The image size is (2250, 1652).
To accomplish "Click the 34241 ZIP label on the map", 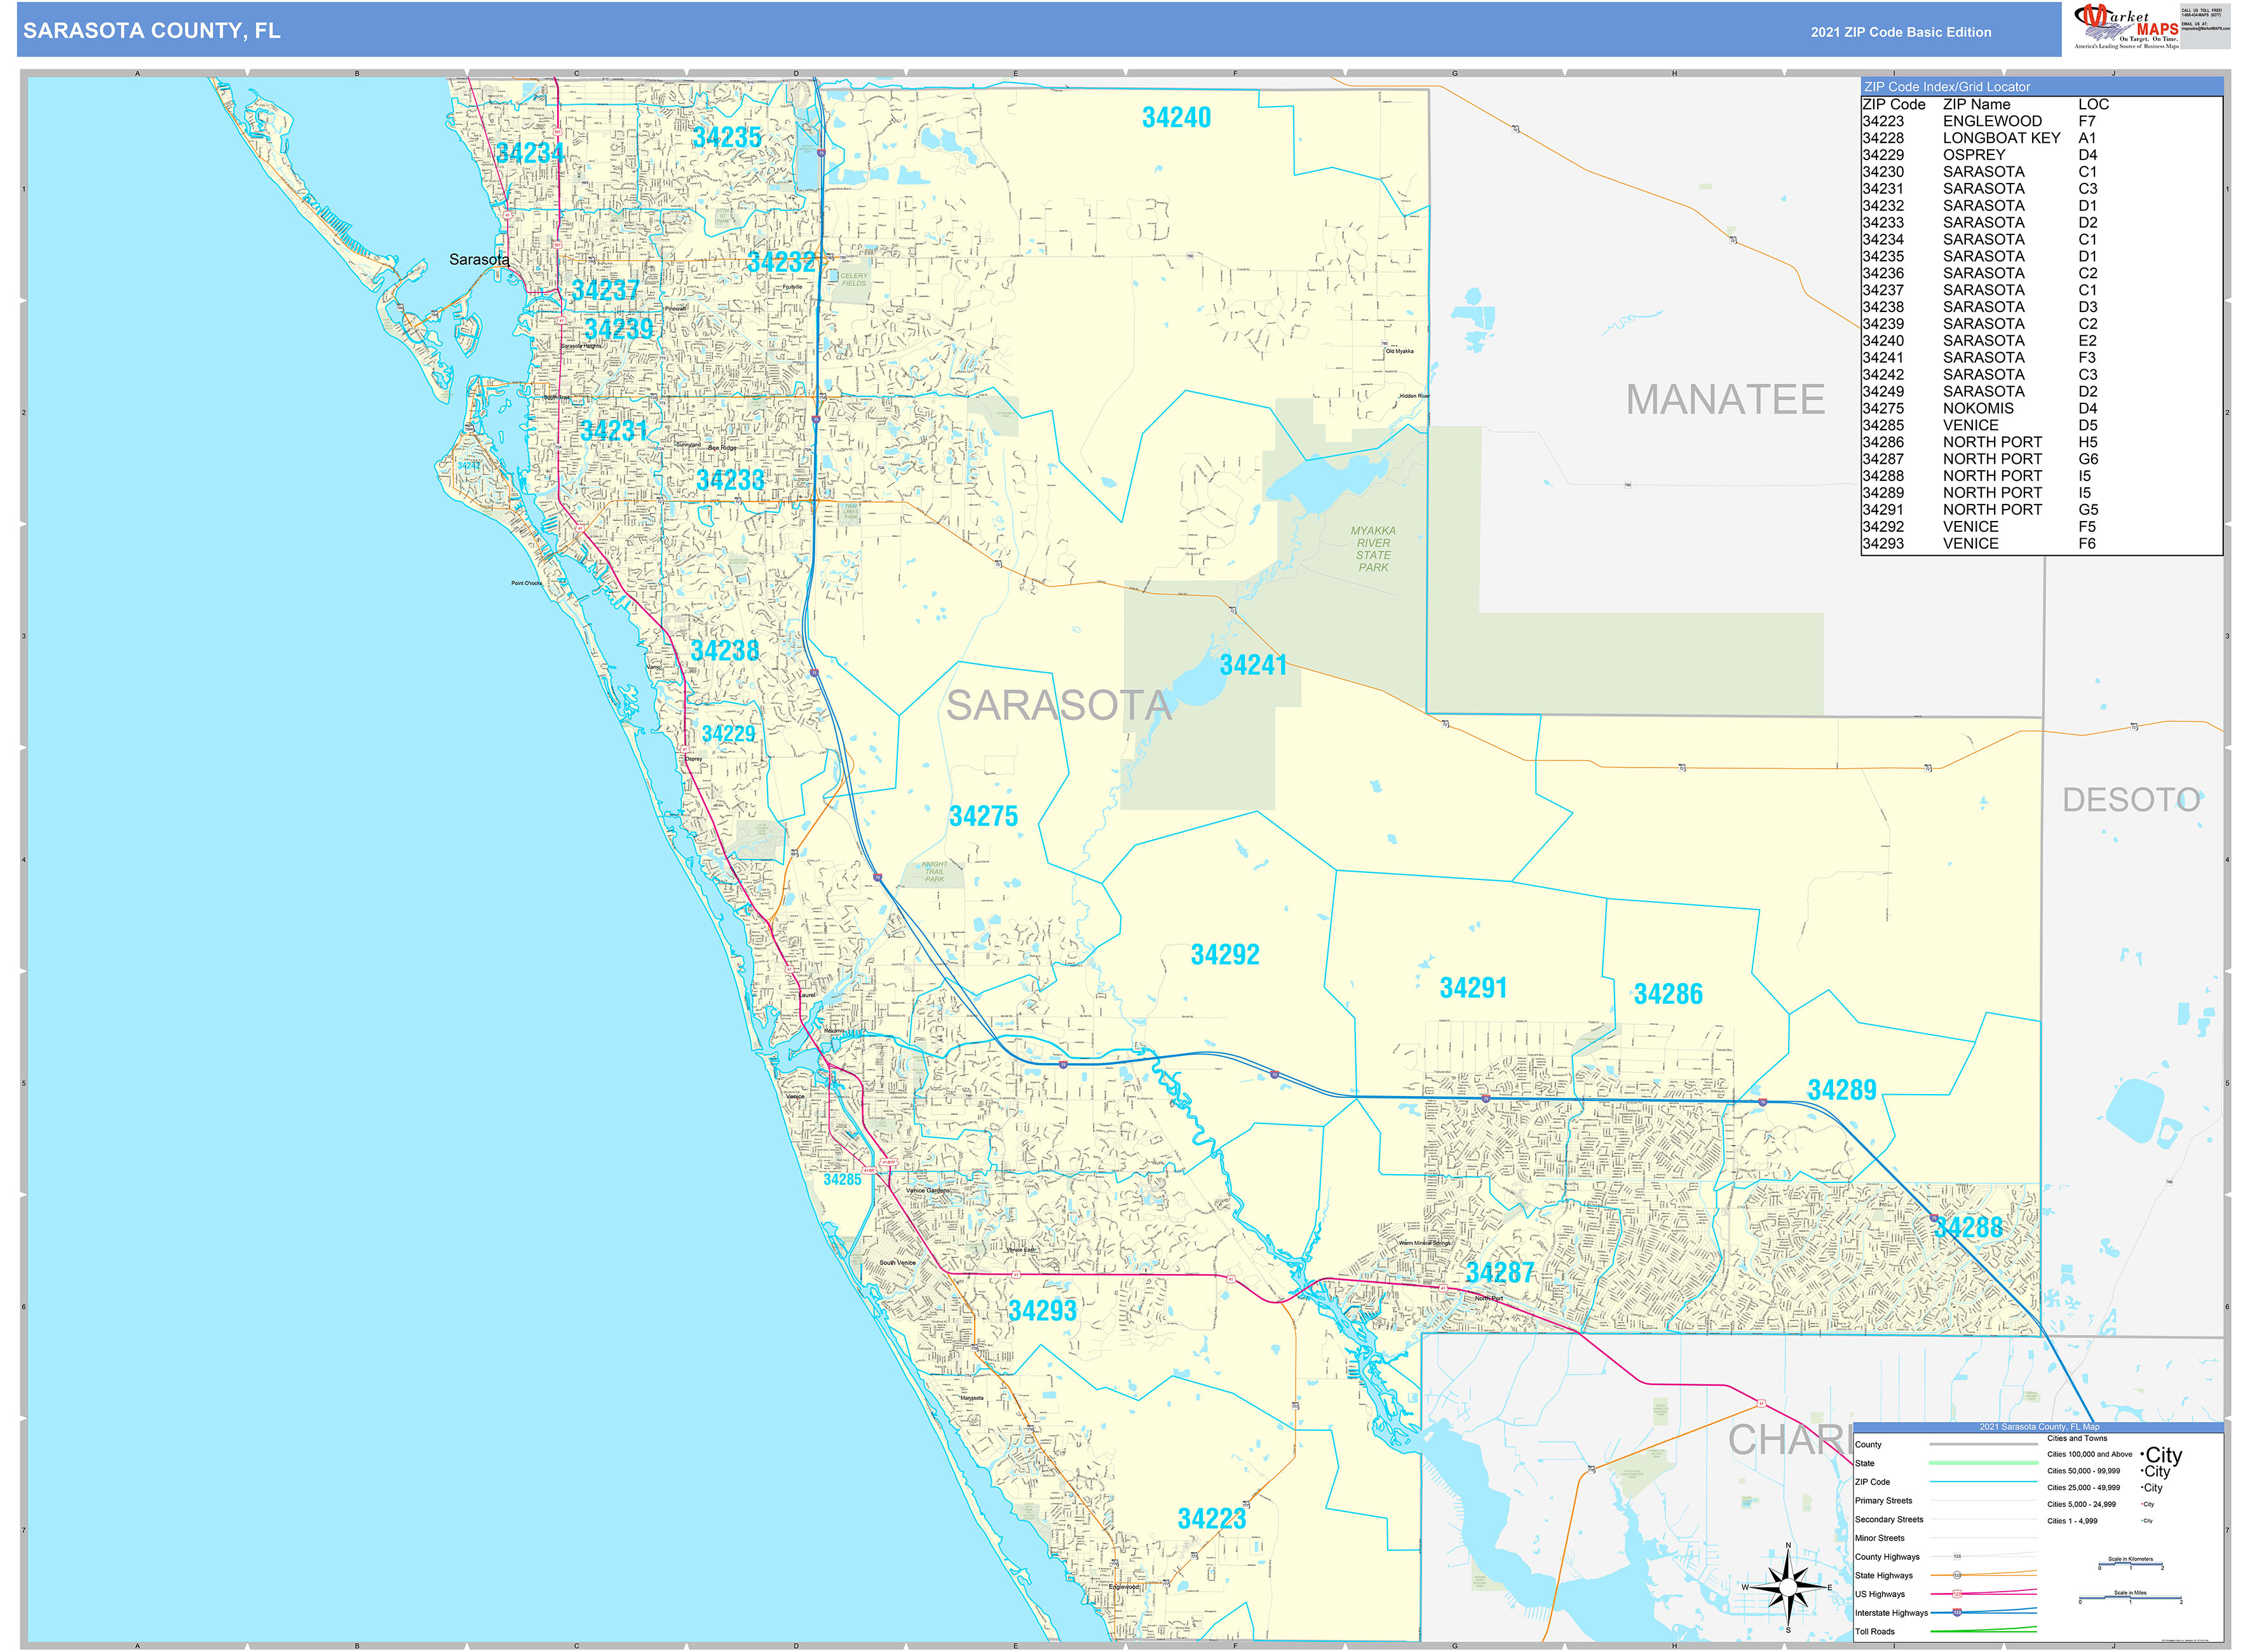I will (1253, 665).
